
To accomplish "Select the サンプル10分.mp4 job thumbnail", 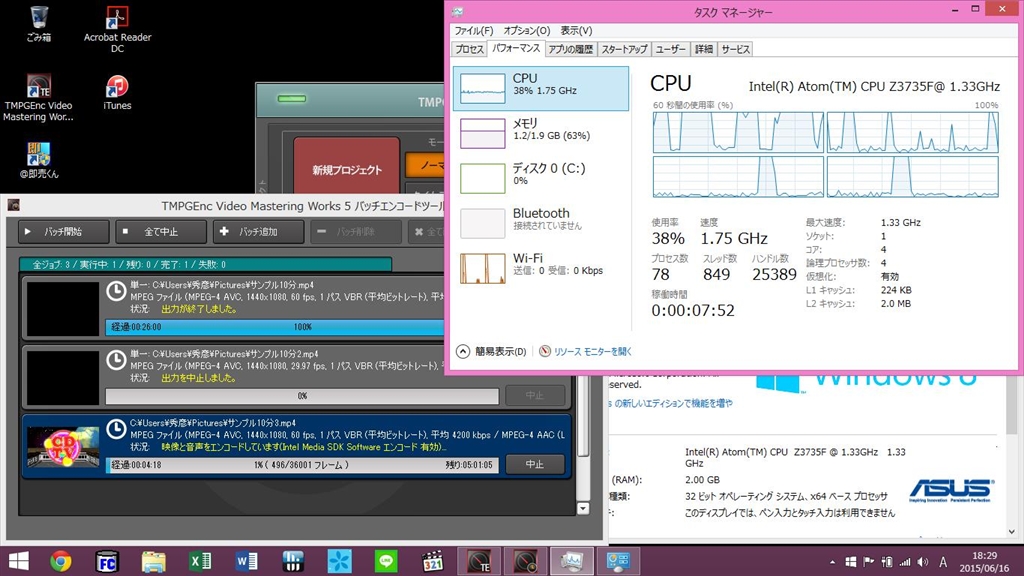I will click(x=63, y=309).
